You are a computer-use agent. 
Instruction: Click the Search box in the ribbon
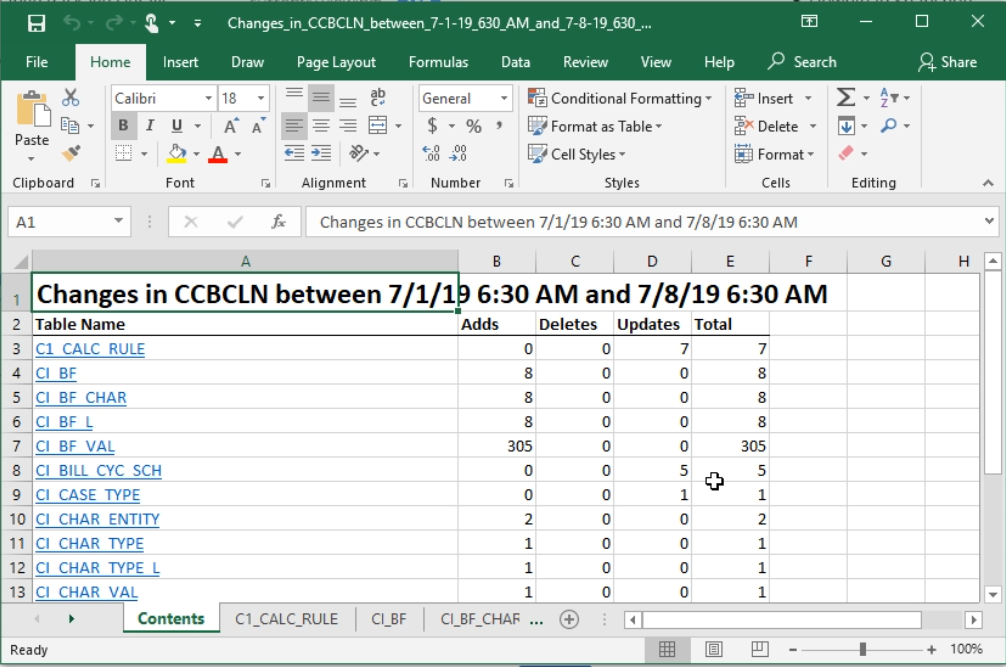803,62
